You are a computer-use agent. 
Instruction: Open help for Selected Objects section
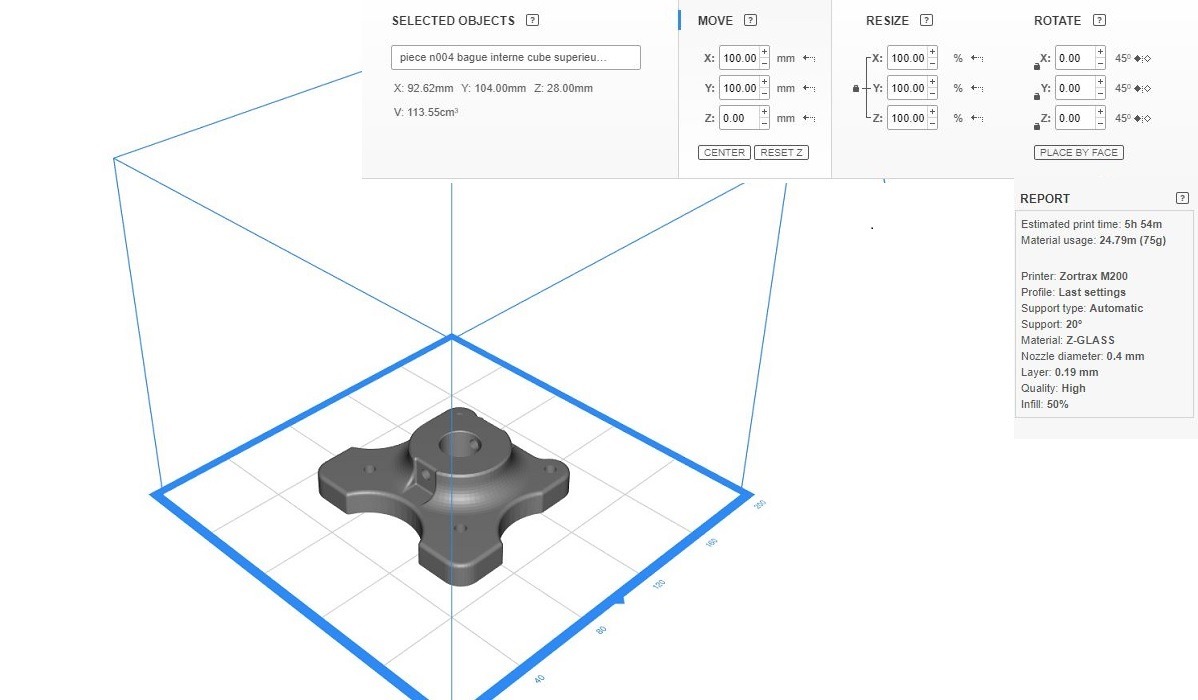click(x=533, y=21)
